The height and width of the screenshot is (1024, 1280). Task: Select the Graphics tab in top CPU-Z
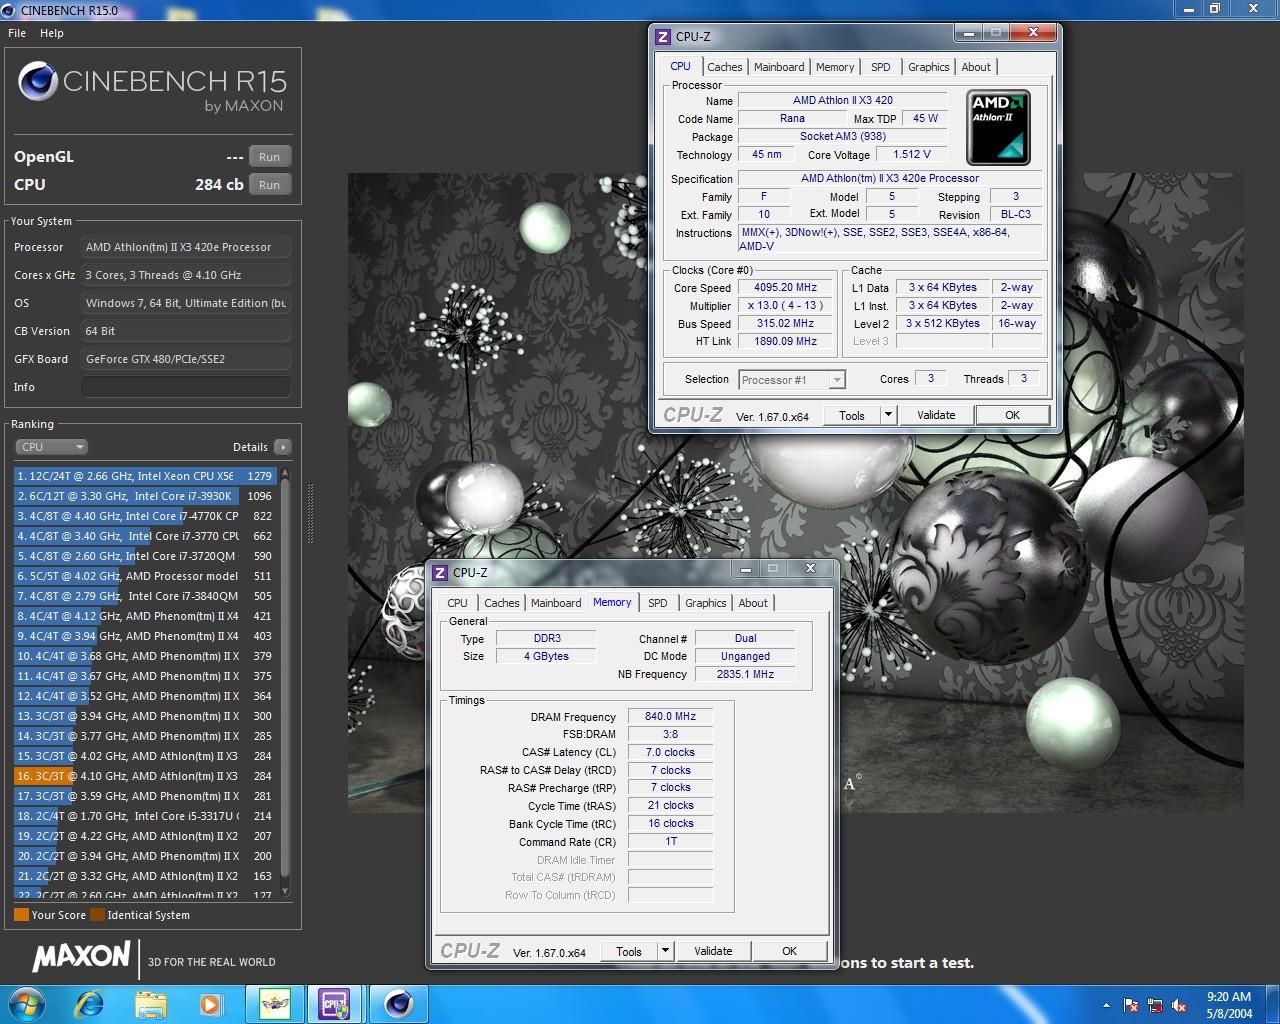[x=929, y=67]
